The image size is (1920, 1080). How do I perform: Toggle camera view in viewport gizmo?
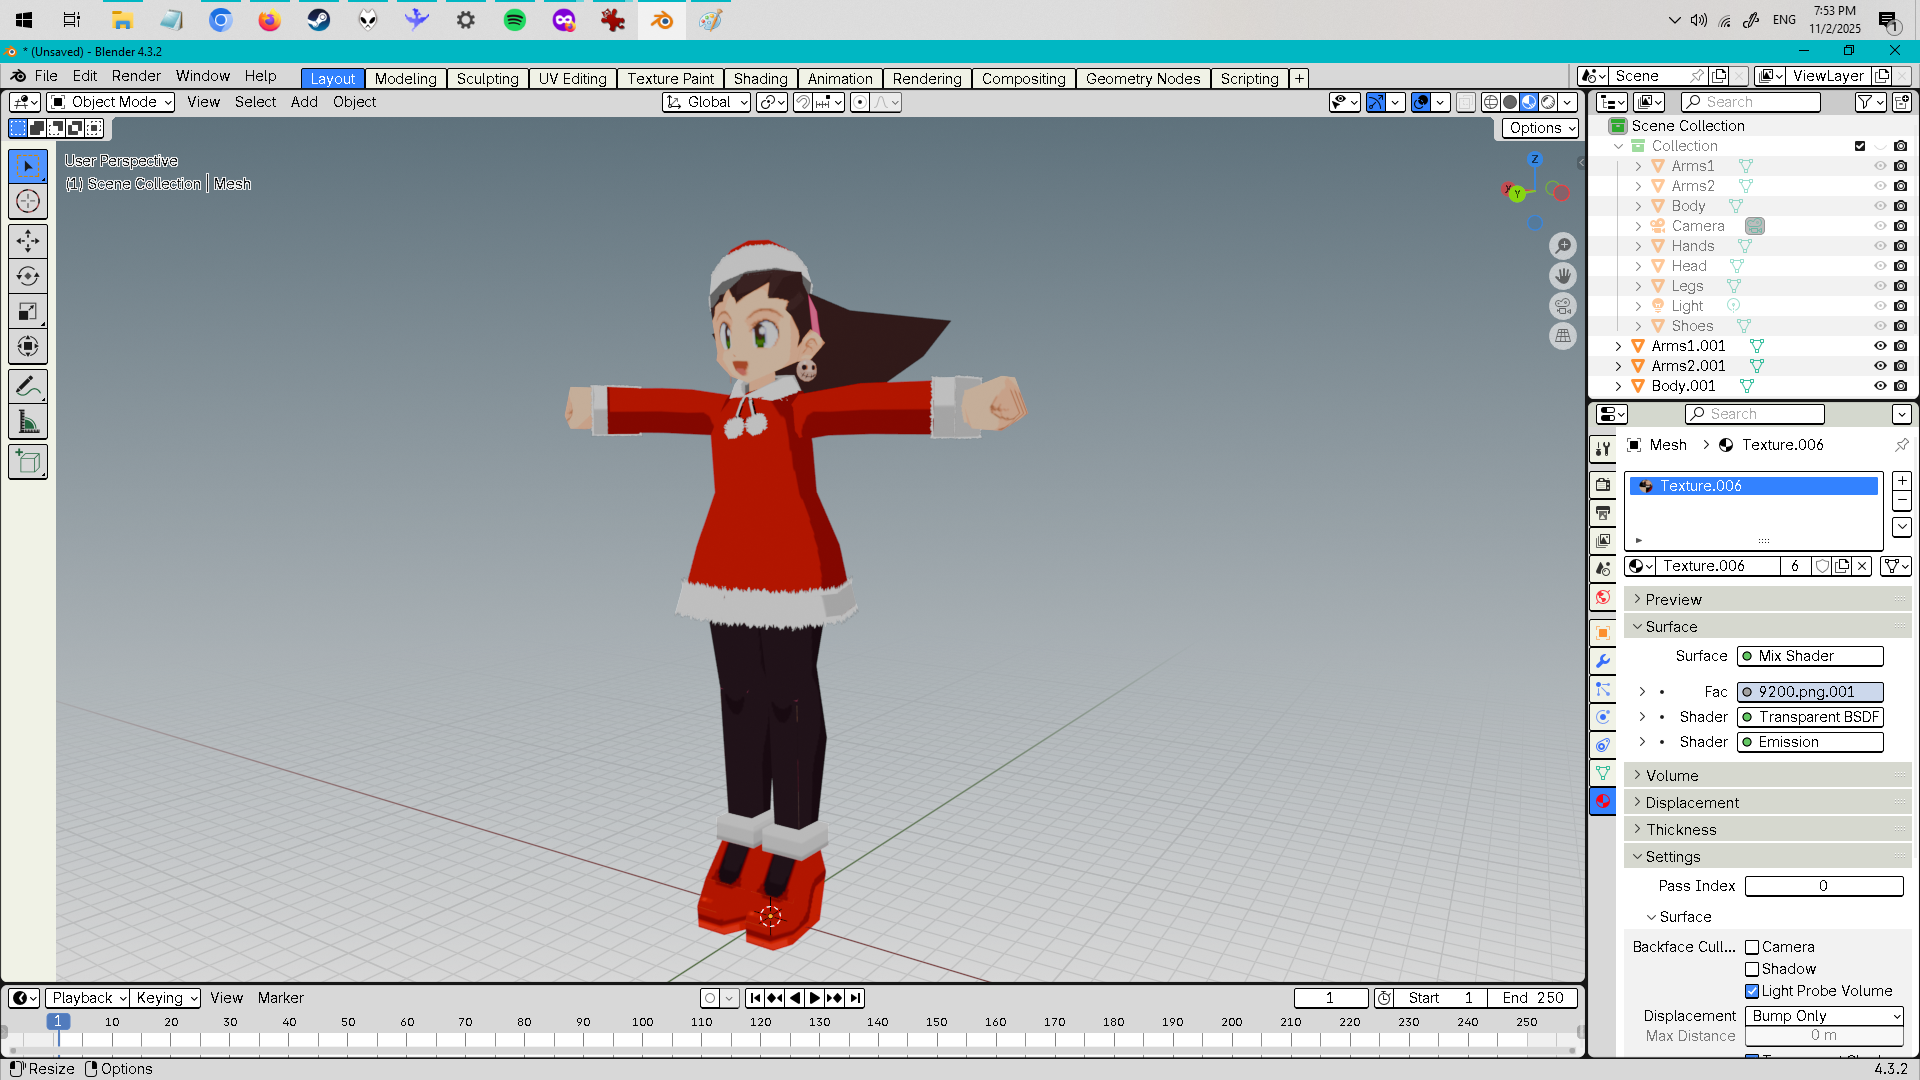tap(1563, 307)
